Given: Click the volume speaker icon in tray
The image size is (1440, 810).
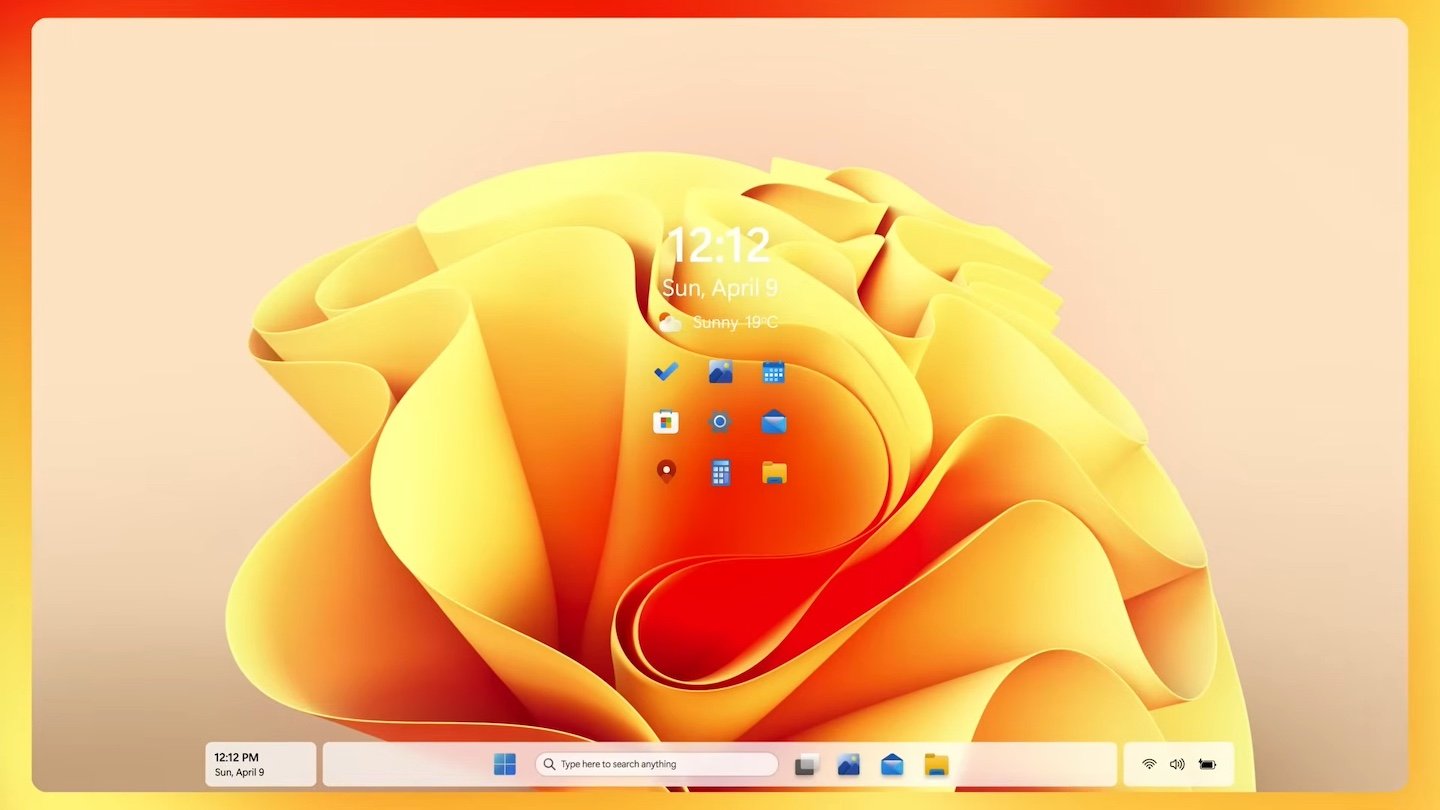Looking at the screenshot, I should click(x=1177, y=764).
